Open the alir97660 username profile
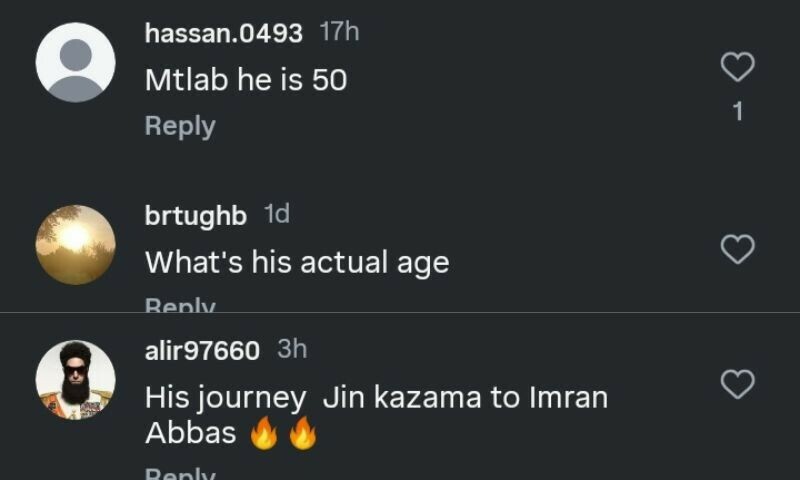This screenshot has height=480, width=800. (202, 351)
